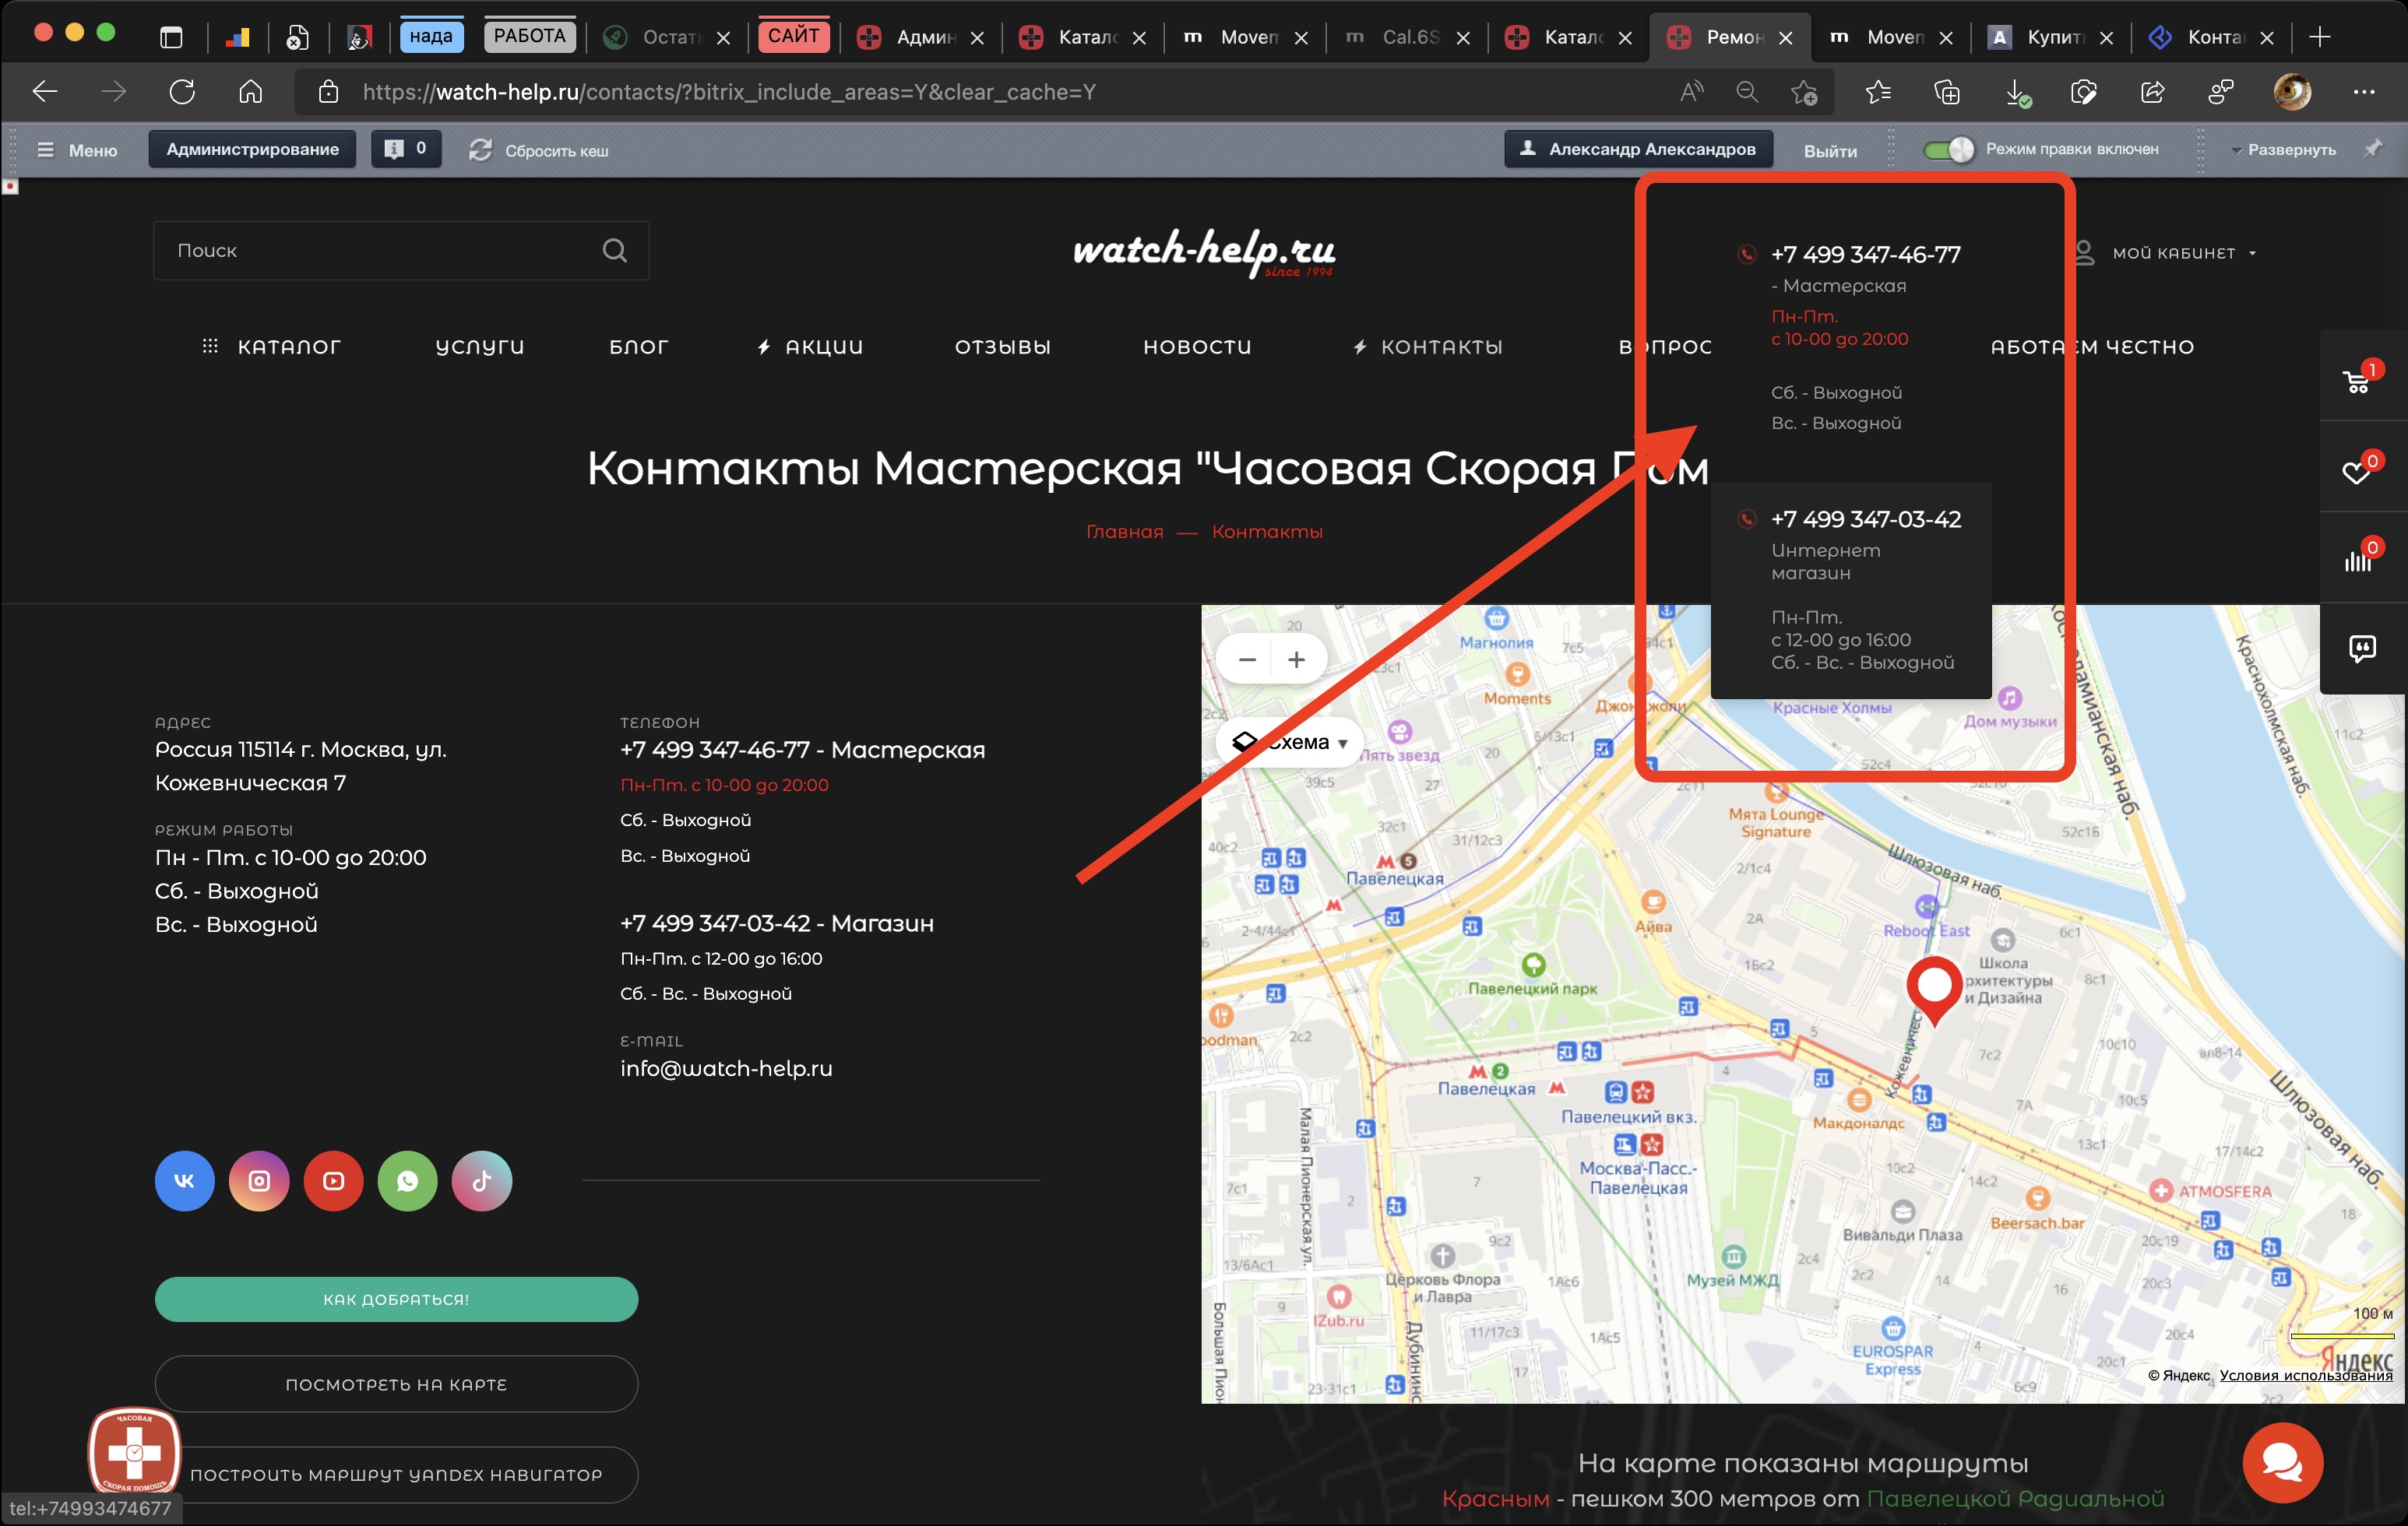Image resolution: width=2408 pixels, height=1526 pixels.
Task: Open Блог navigation item
Action: coord(639,347)
